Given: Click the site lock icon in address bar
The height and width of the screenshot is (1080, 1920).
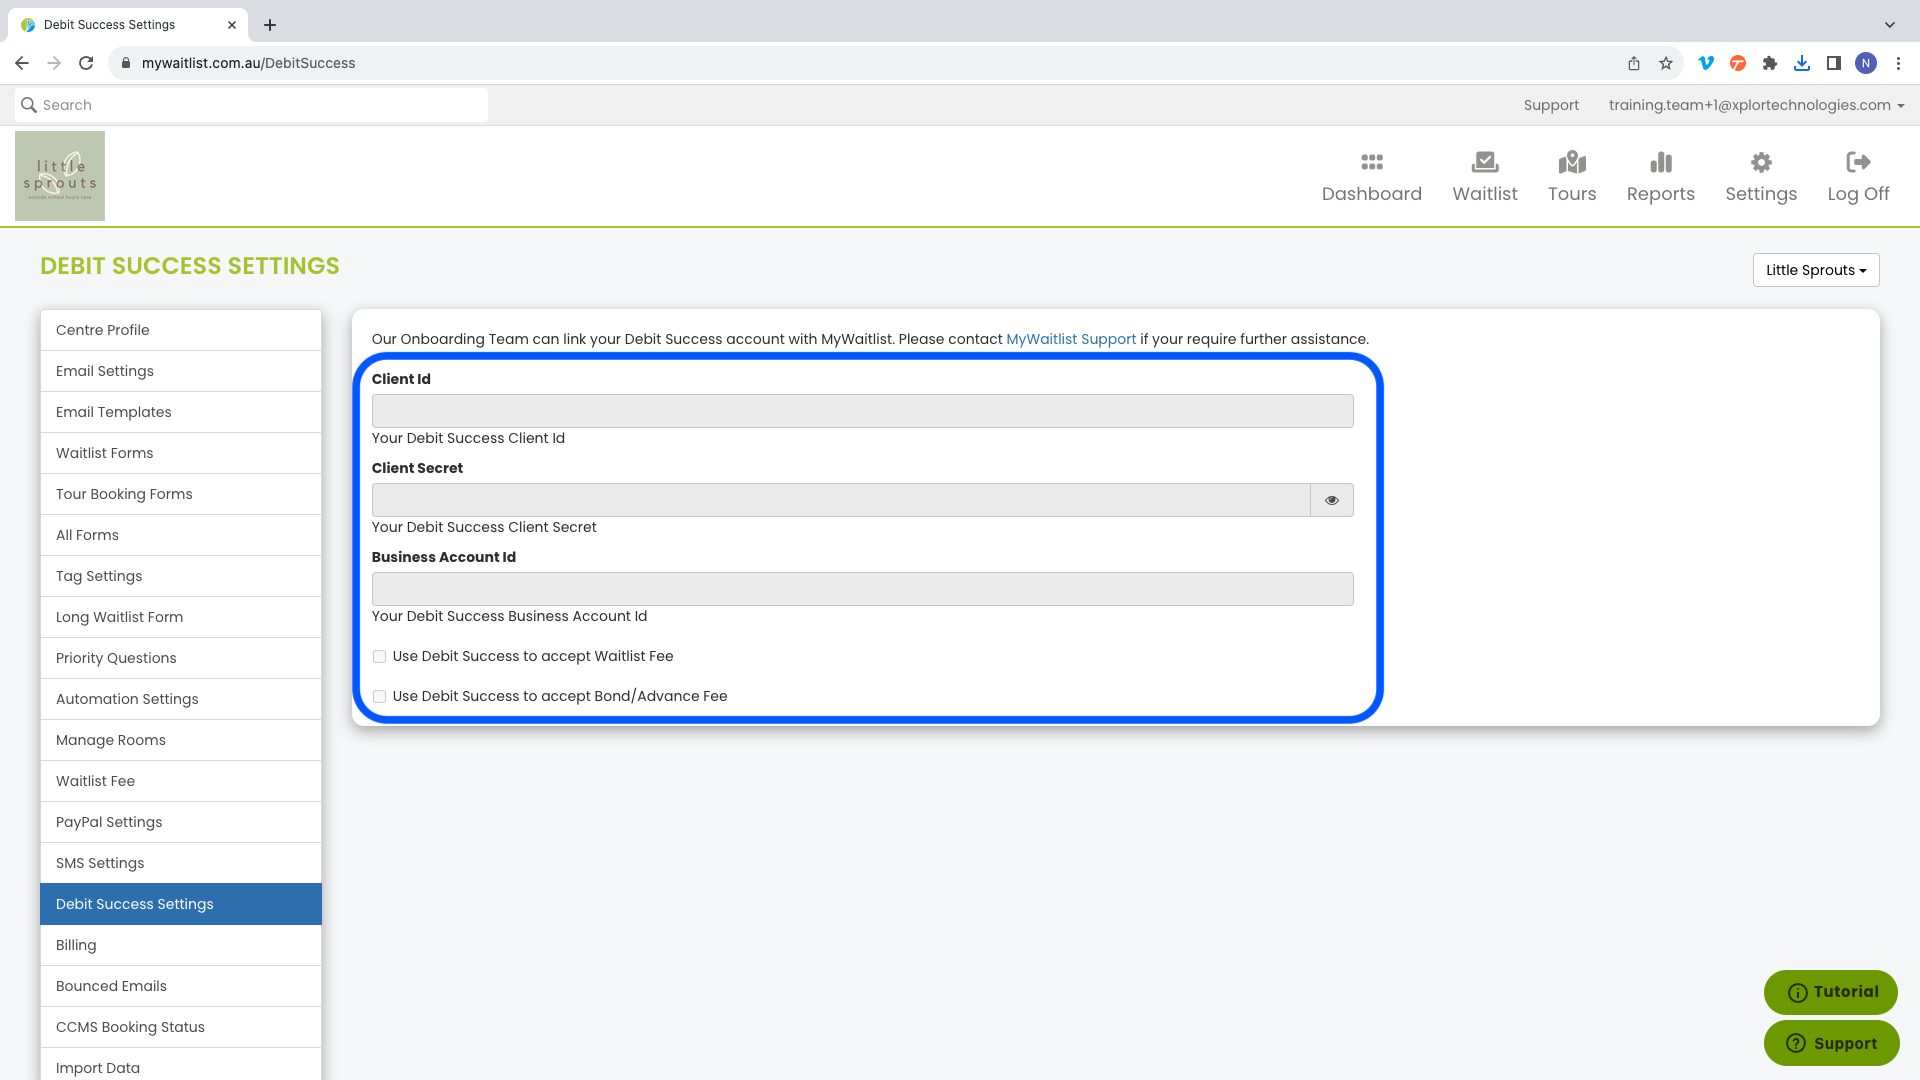Looking at the screenshot, I should pyautogui.click(x=125, y=63).
